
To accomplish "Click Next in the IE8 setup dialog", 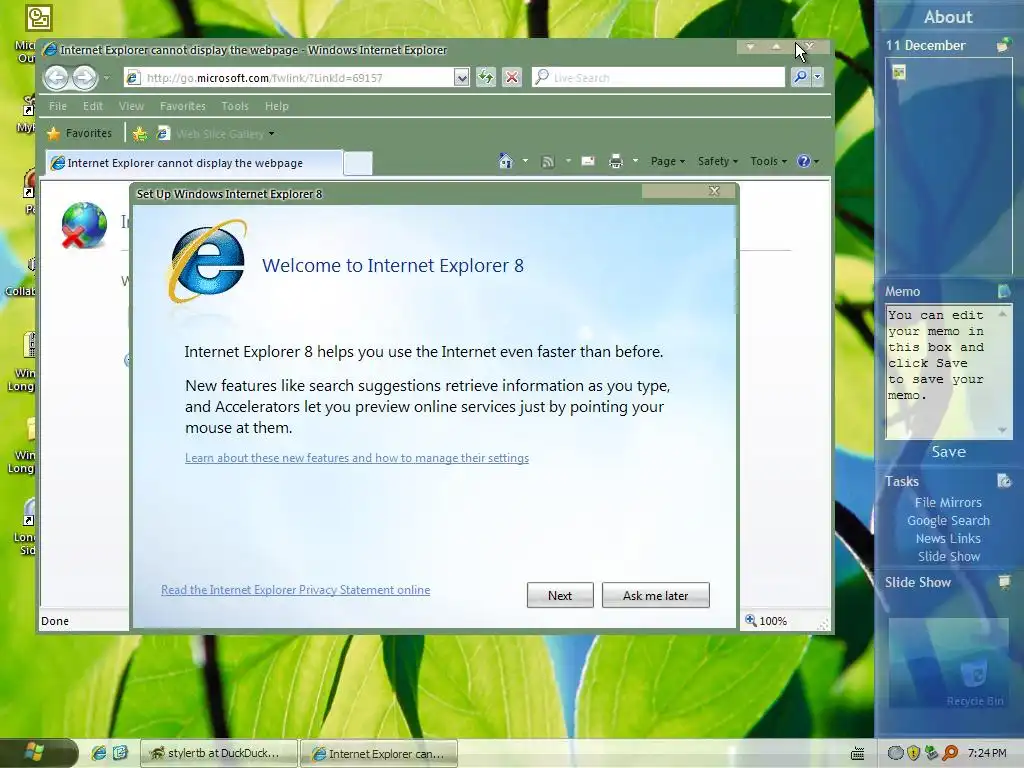I will tap(560, 595).
